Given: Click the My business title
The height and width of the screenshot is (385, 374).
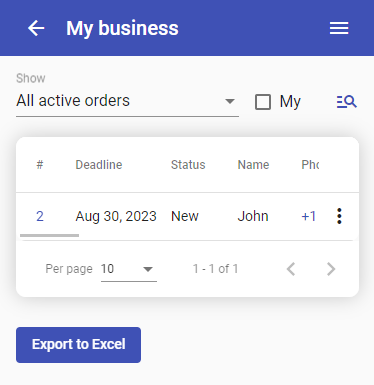Looking at the screenshot, I should 122,28.
